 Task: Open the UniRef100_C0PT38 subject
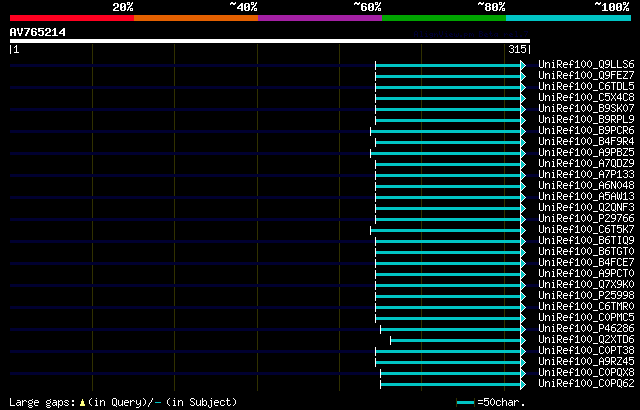586,351
